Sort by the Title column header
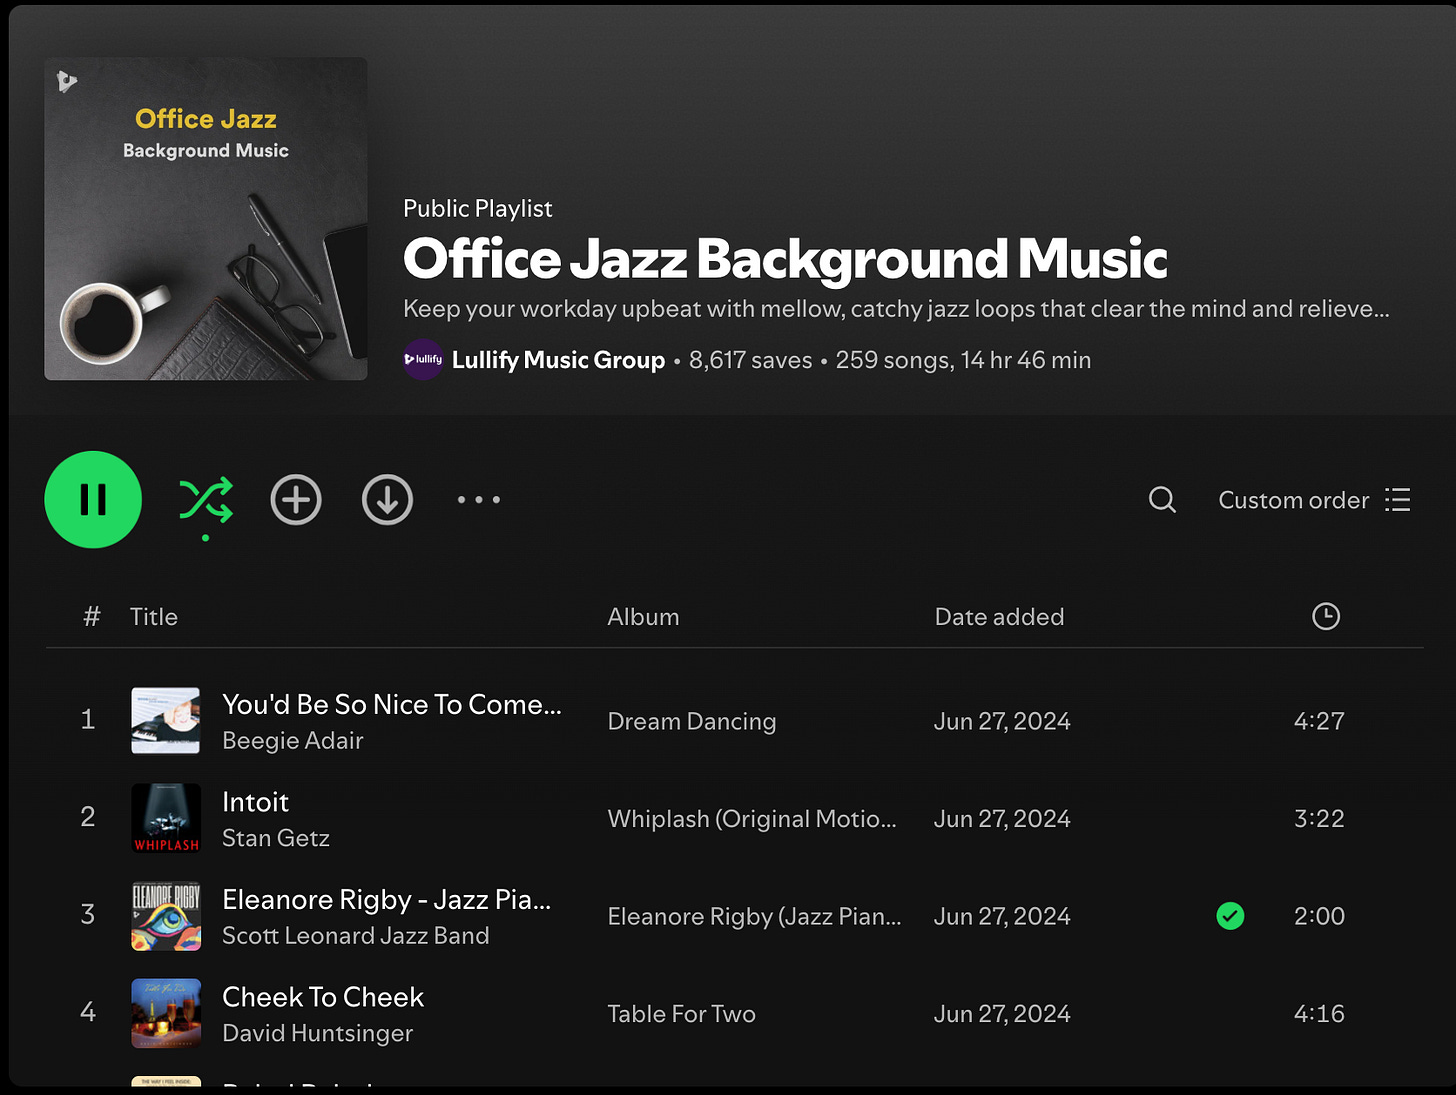Image resolution: width=1456 pixels, height=1095 pixels. (154, 617)
